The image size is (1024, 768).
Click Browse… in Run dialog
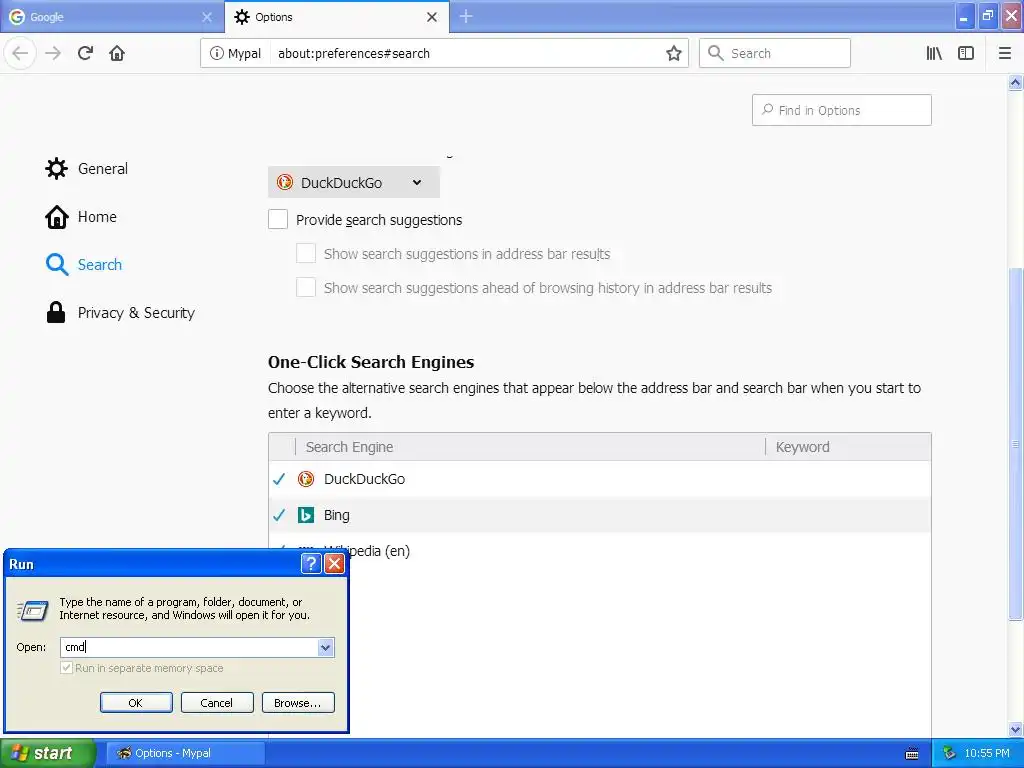298,703
